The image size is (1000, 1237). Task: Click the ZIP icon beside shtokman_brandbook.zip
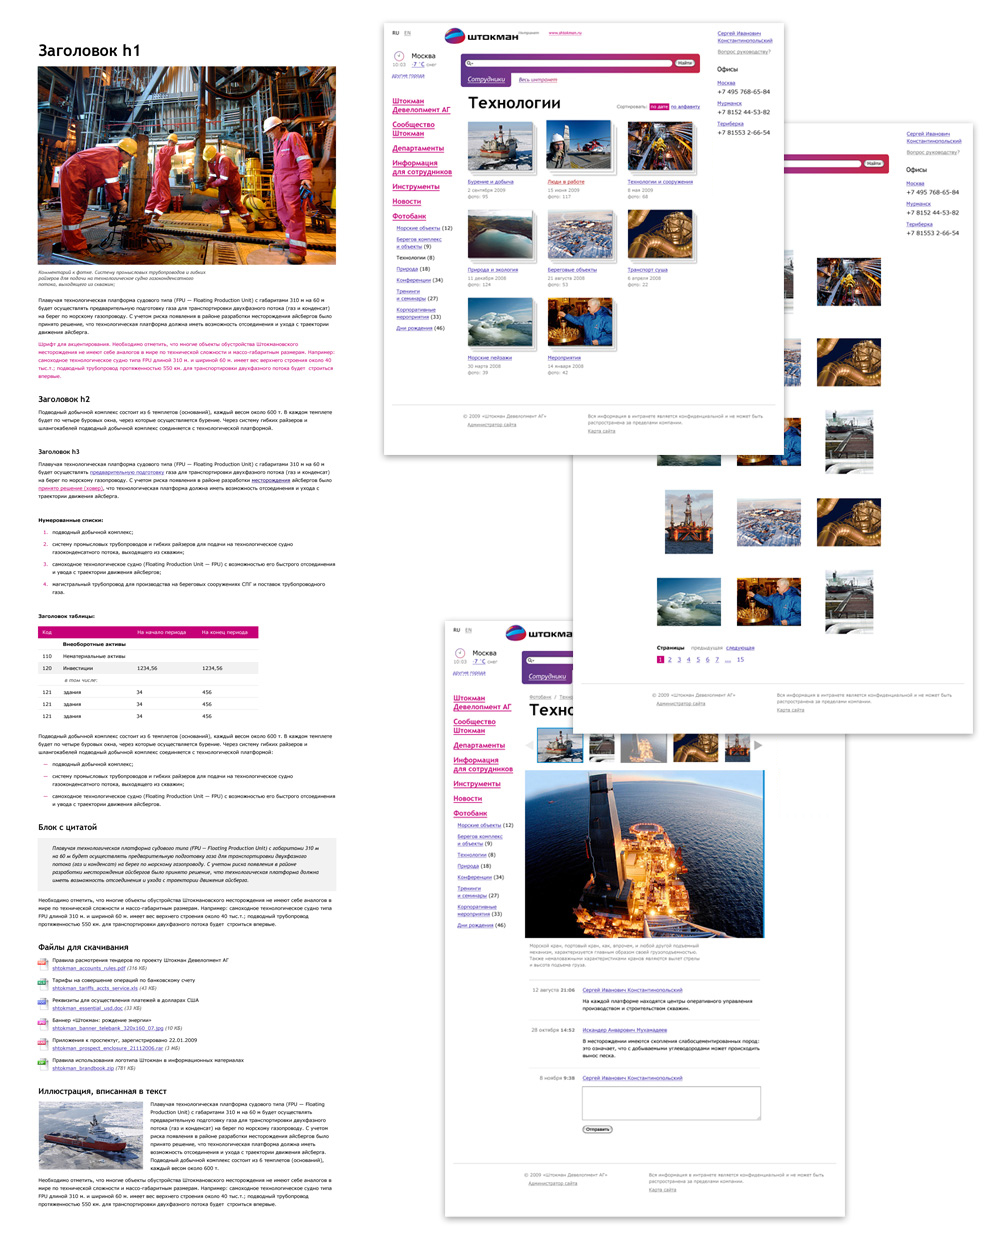[x=42, y=1064]
